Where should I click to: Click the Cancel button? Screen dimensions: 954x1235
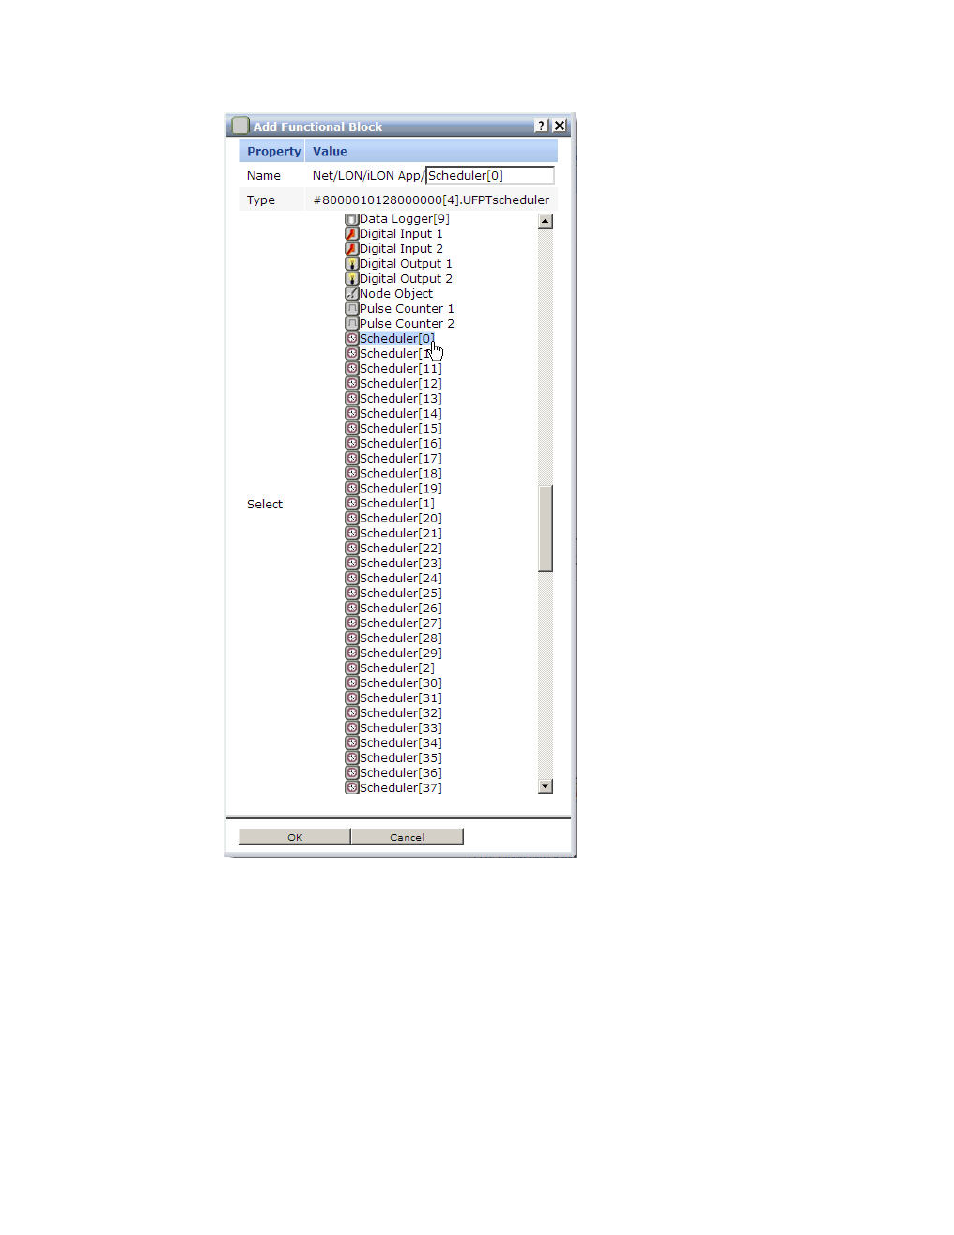tap(407, 837)
